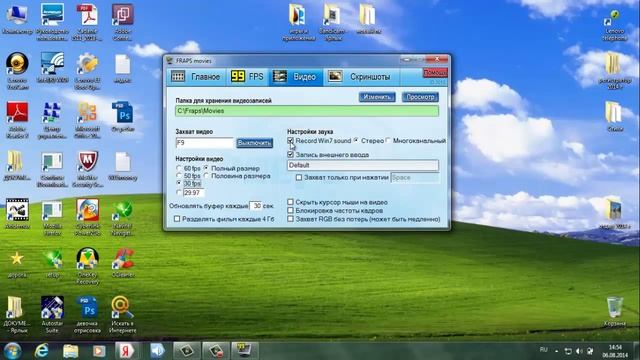Open the Скриншоты tab
Image resolution: width=640 pixels, height=360 pixels.
tap(361, 77)
